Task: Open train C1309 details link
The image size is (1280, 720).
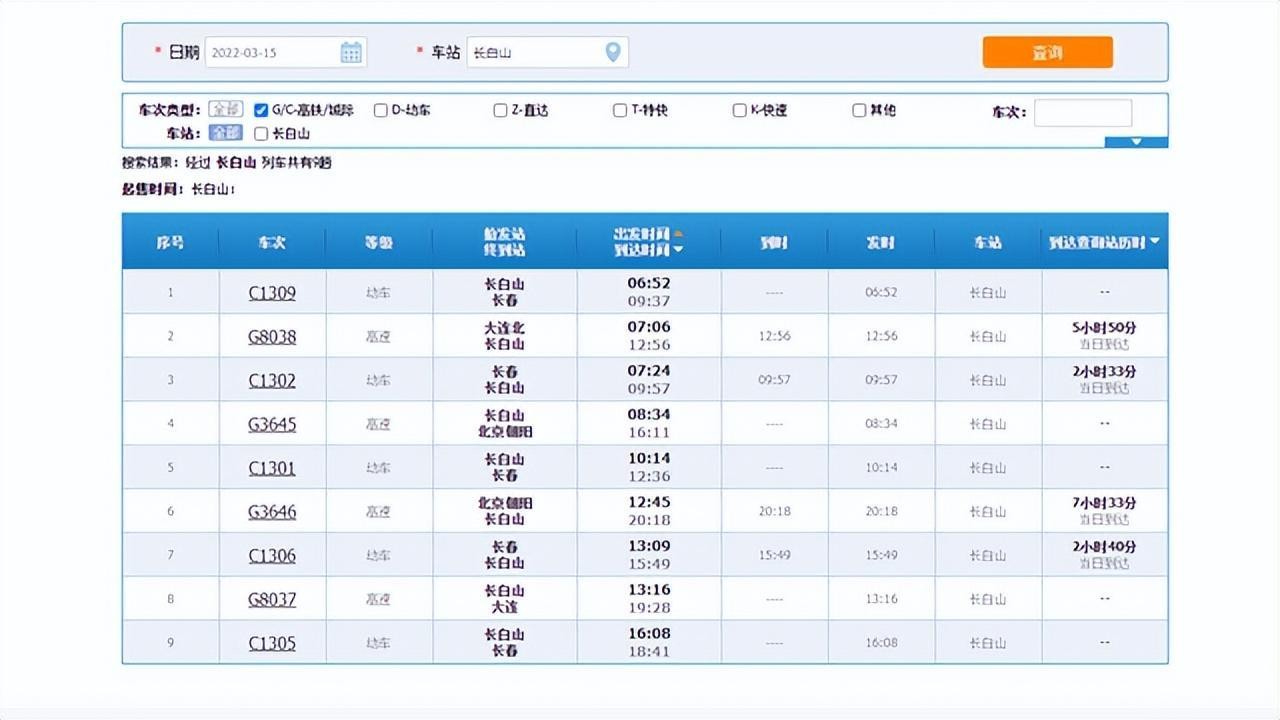Action: pyautogui.click(x=272, y=293)
